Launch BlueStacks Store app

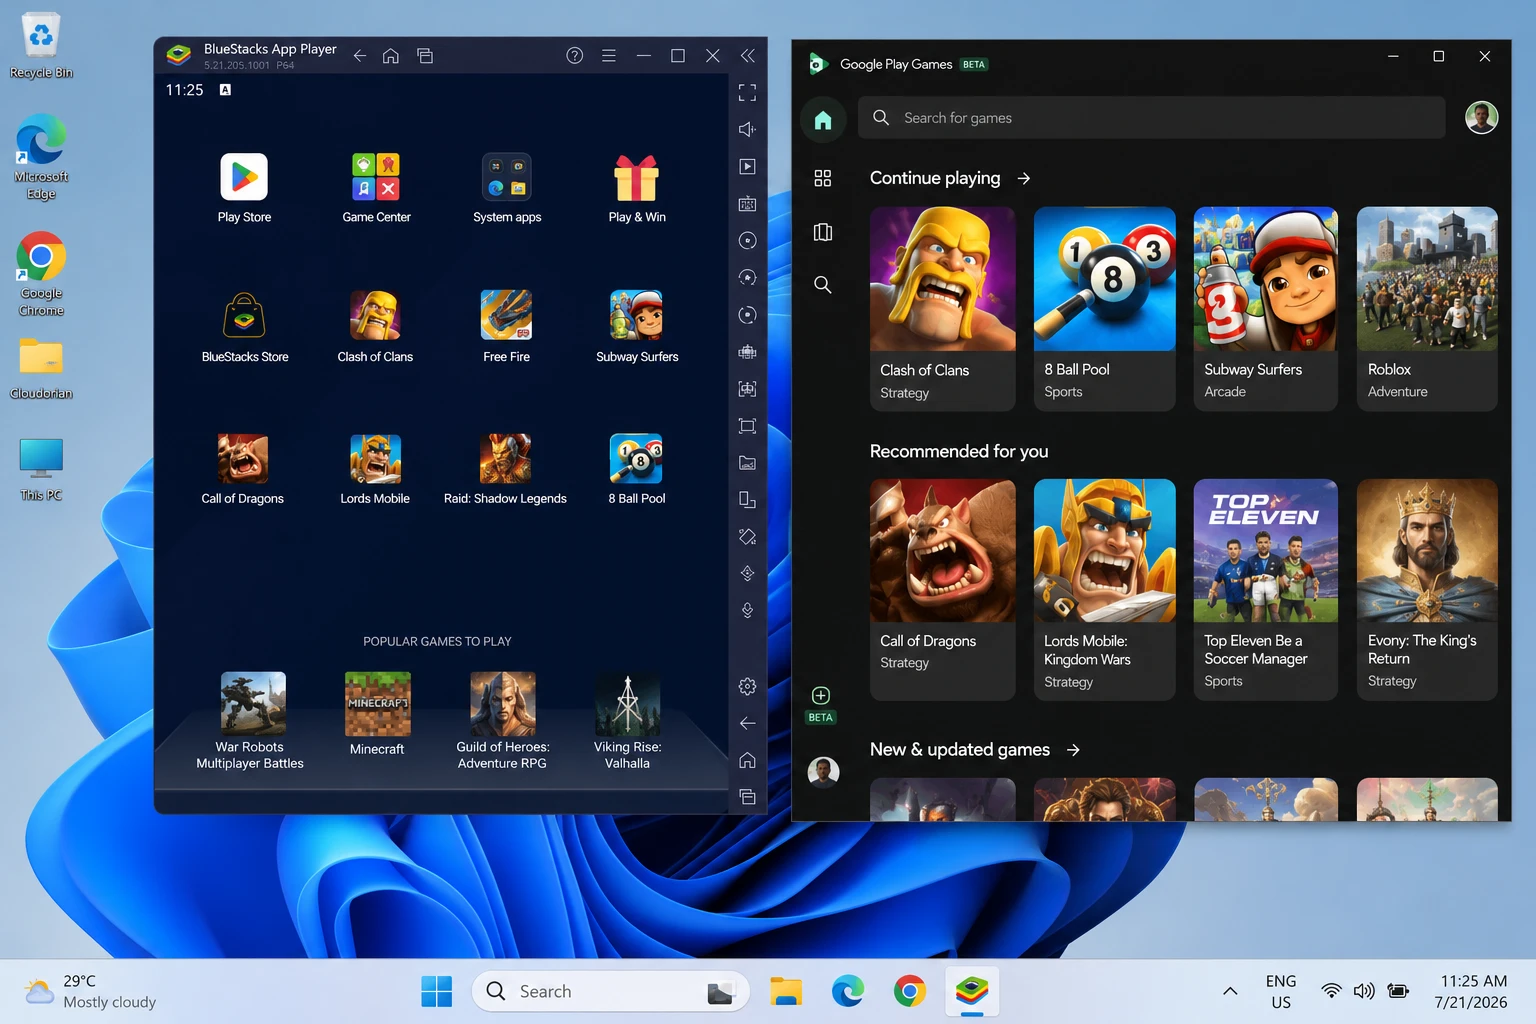coord(244,316)
